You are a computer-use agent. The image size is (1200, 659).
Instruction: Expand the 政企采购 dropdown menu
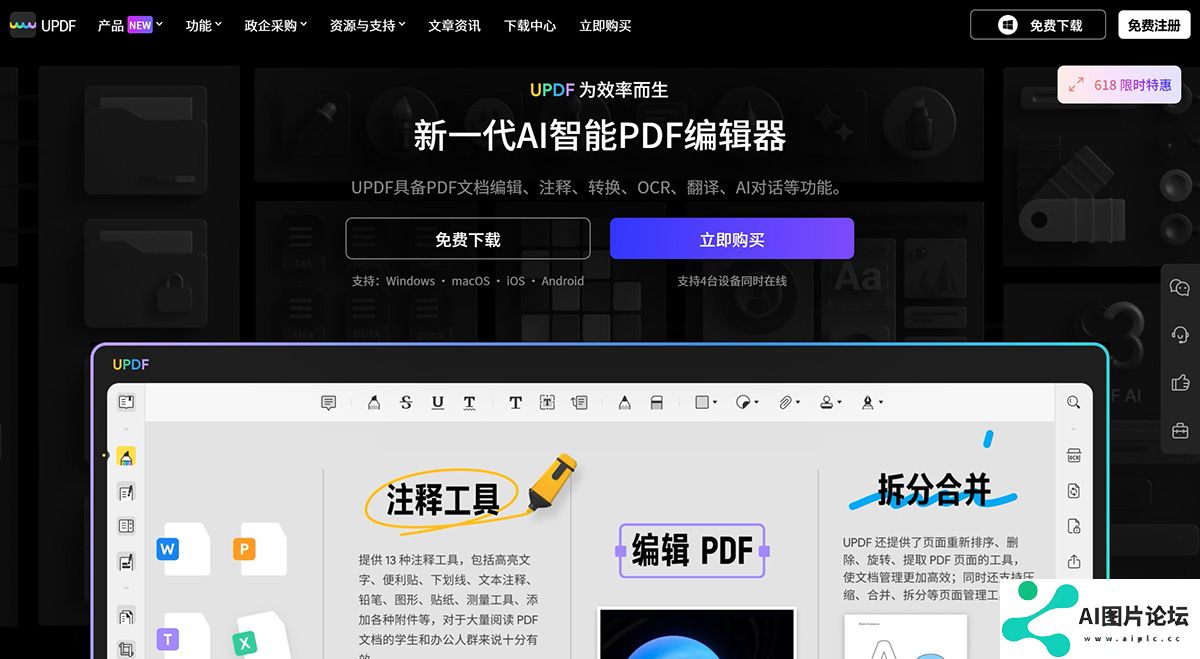click(x=276, y=25)
